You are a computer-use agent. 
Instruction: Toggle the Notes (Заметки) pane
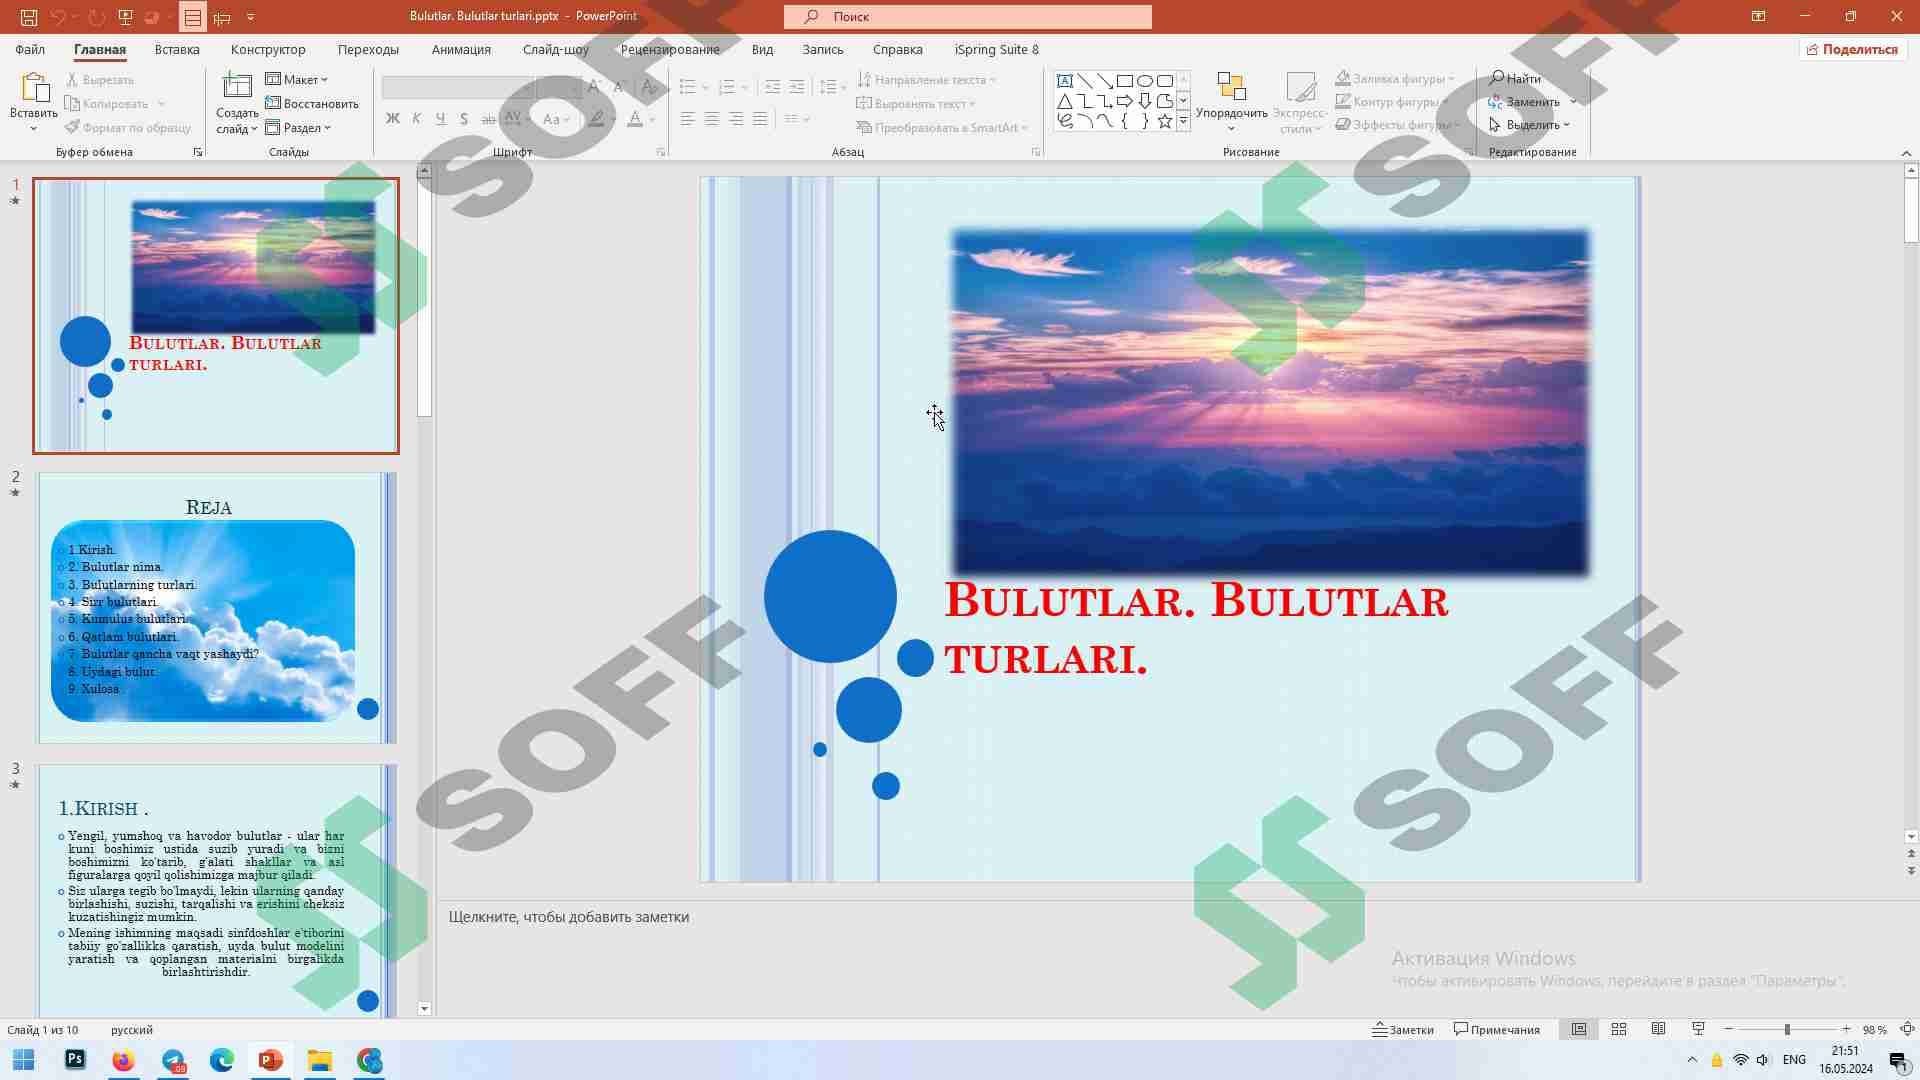[1403, 1029]
